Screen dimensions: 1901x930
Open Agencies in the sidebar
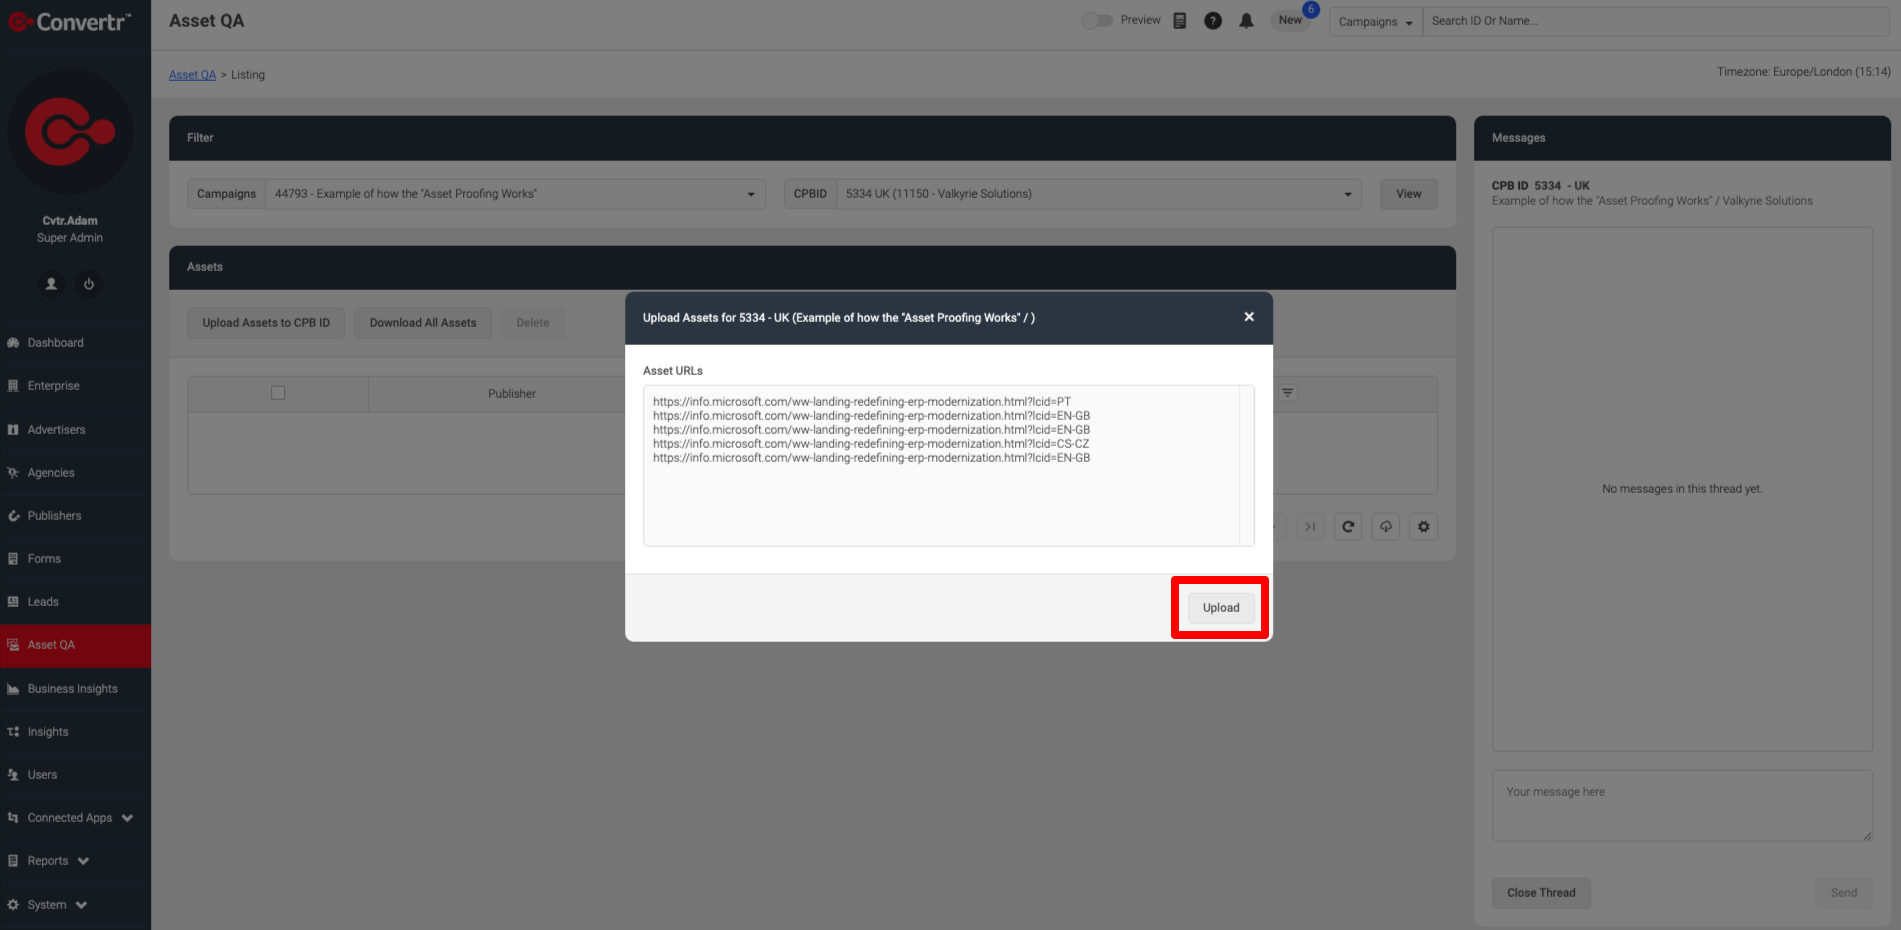75,473
